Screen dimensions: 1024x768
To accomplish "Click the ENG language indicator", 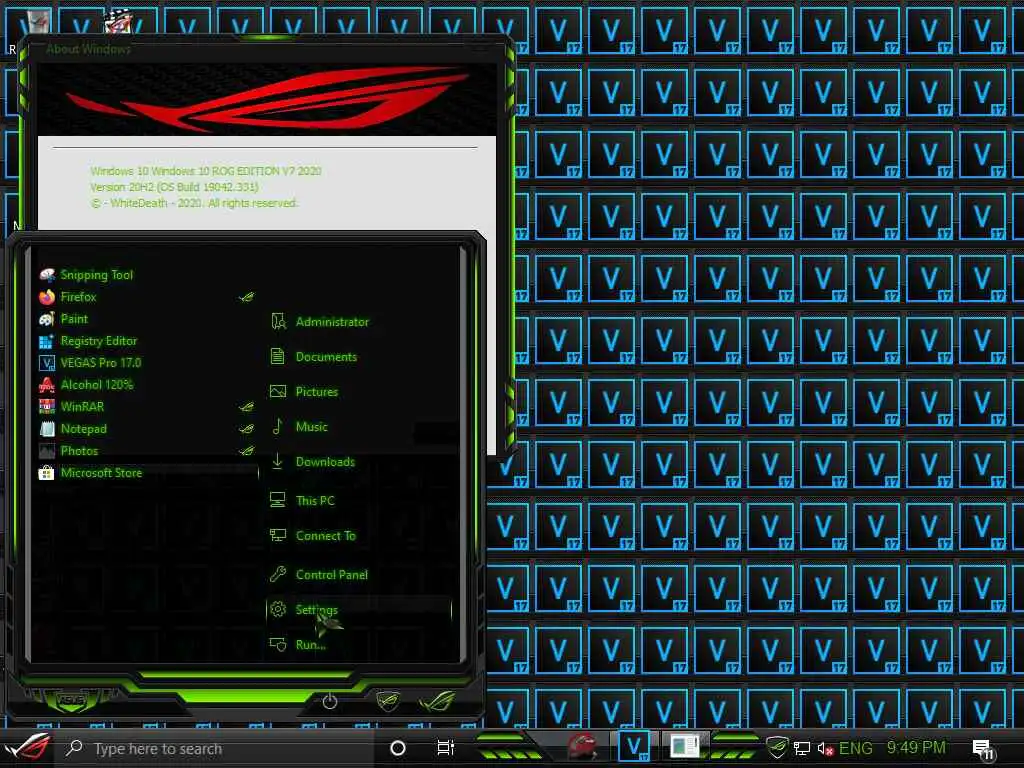I will 856,748.
